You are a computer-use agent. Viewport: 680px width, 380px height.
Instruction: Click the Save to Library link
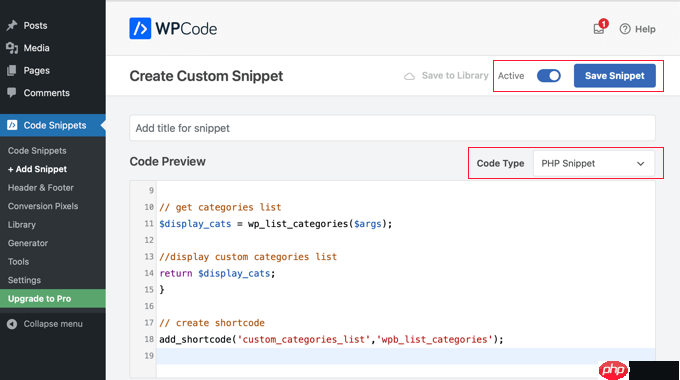pos(455,76)
